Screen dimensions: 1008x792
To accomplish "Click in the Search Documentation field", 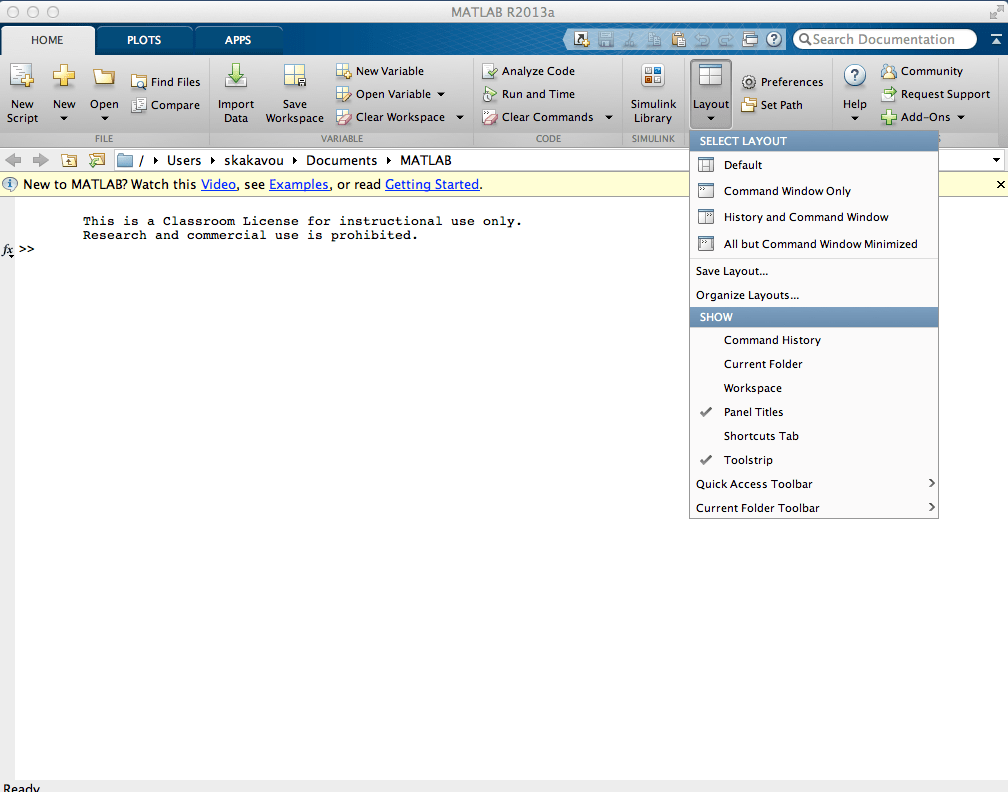I will coord(885,39).
